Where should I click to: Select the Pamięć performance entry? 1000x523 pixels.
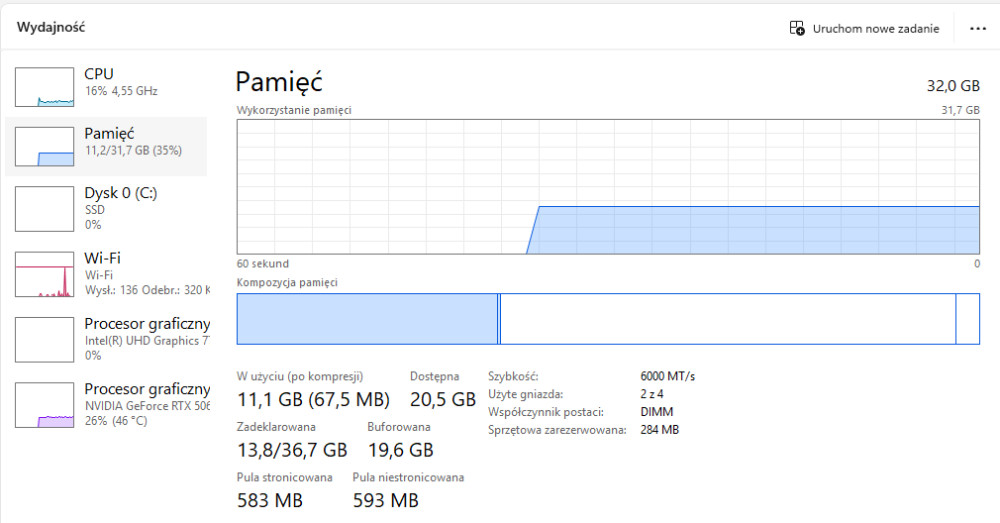coord(110,133)
